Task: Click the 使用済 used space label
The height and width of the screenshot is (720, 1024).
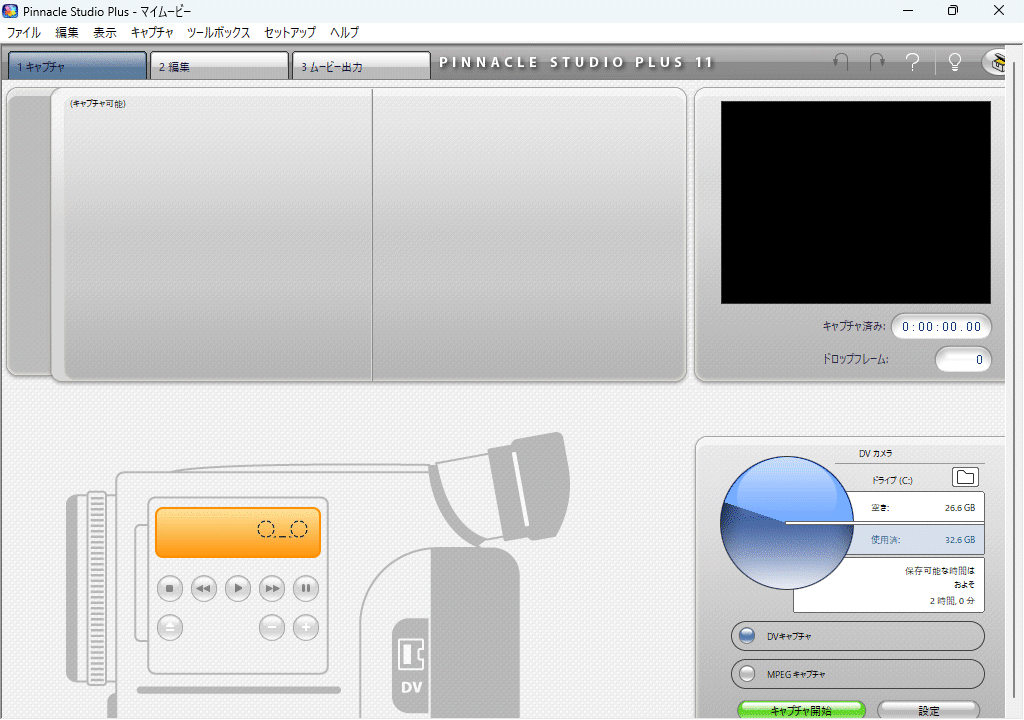Action: (x=886, y=540)
